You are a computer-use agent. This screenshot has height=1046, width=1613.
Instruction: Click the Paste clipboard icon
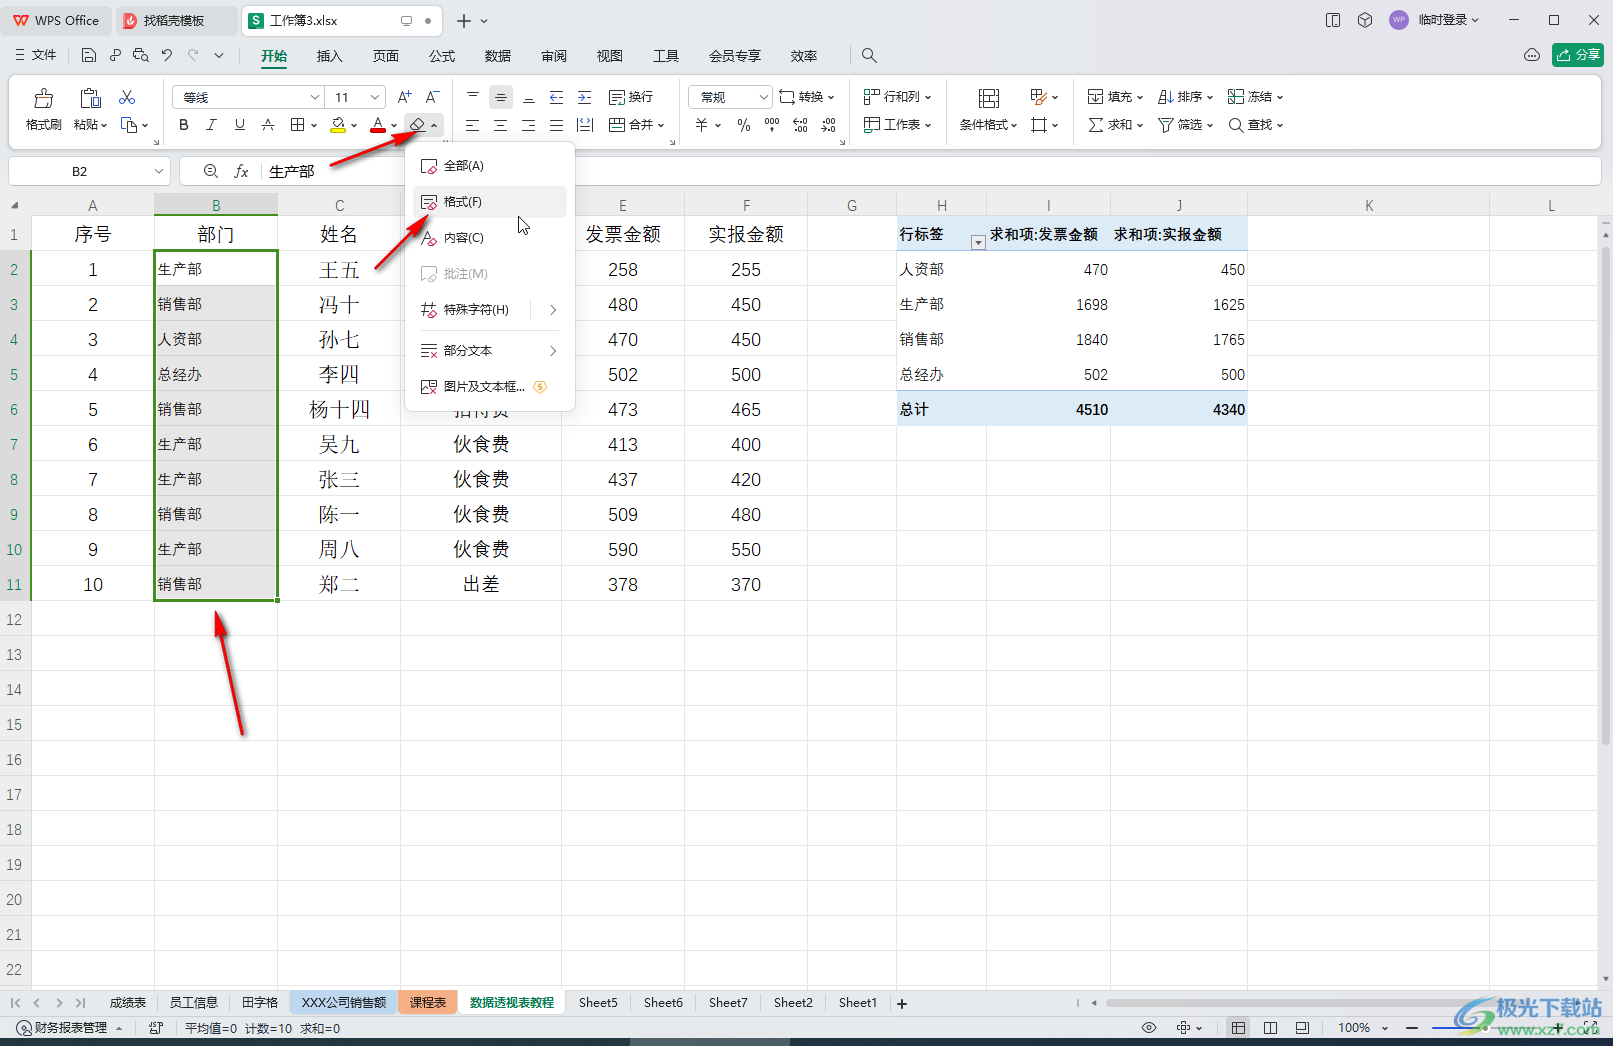point(90,98)
